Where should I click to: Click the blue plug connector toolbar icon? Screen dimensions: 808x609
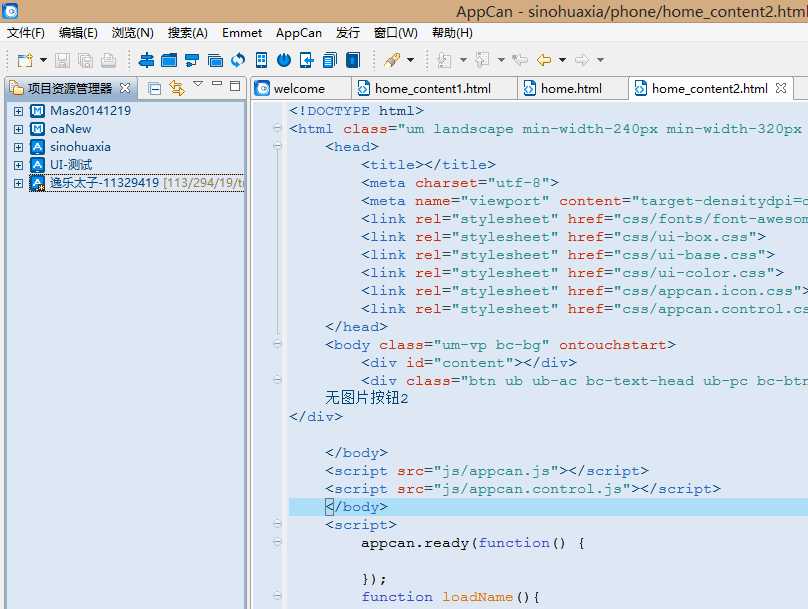point(192,60)
